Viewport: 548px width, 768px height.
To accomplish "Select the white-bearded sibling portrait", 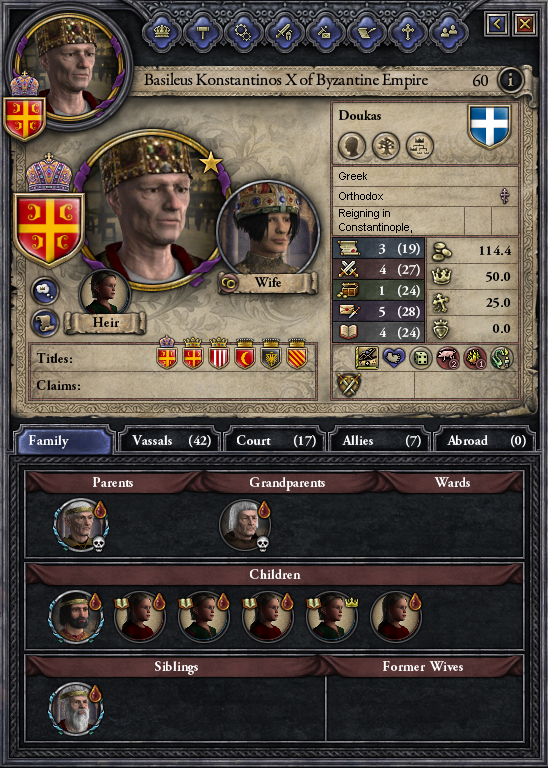I will click(x=75, y=709).
